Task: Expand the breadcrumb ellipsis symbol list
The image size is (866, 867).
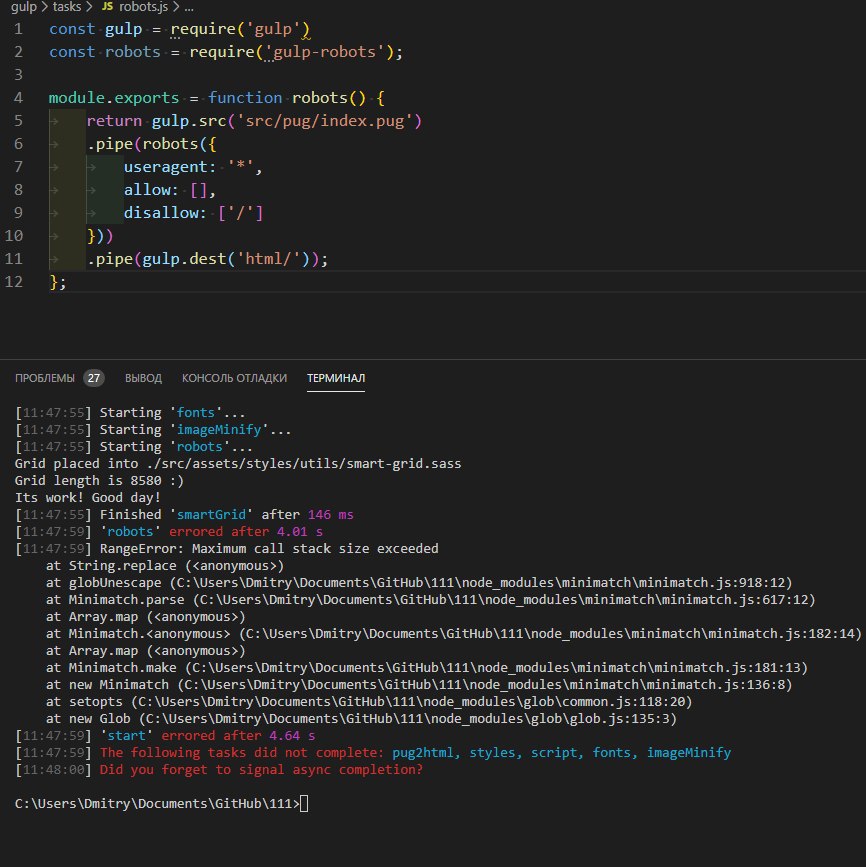Action: (189, 7)
